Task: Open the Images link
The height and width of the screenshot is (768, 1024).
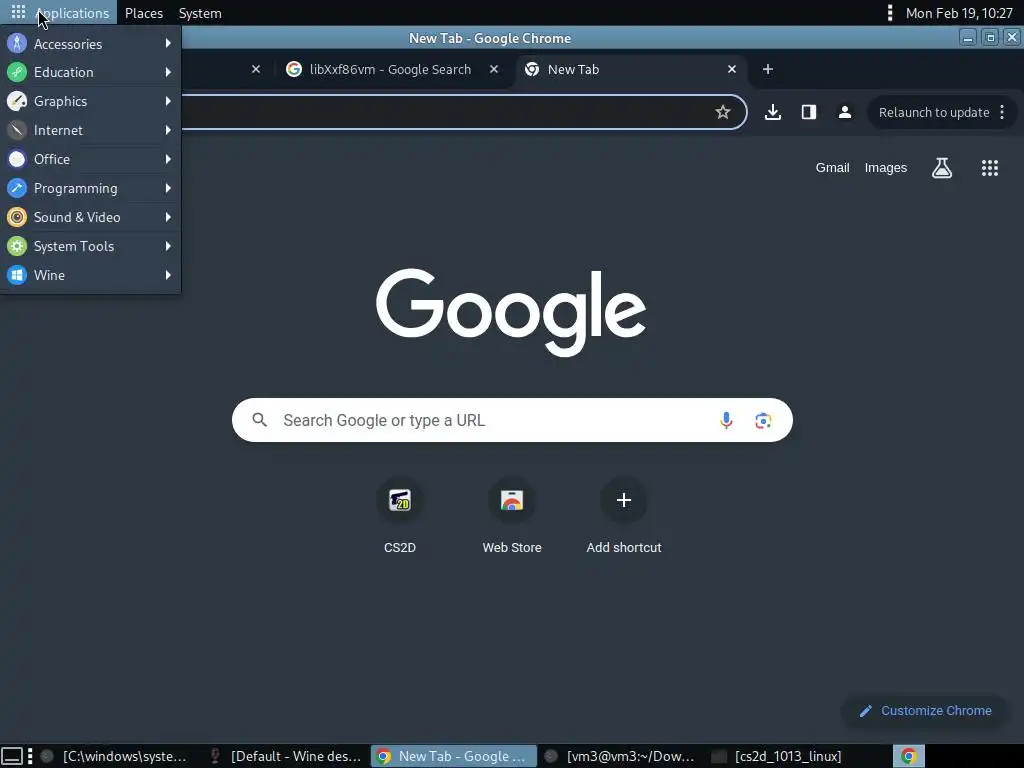Action: click(886, 168)
